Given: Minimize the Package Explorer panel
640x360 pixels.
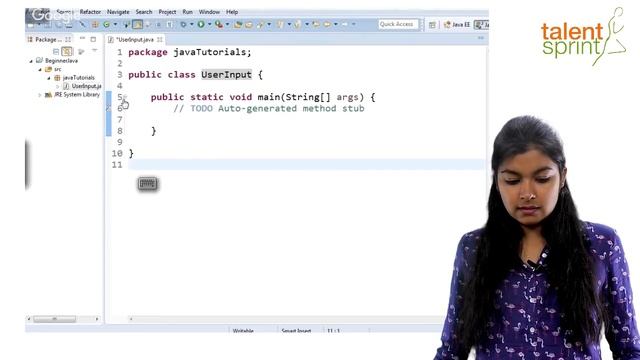Looking at the screenshot, I should point(82,39).
